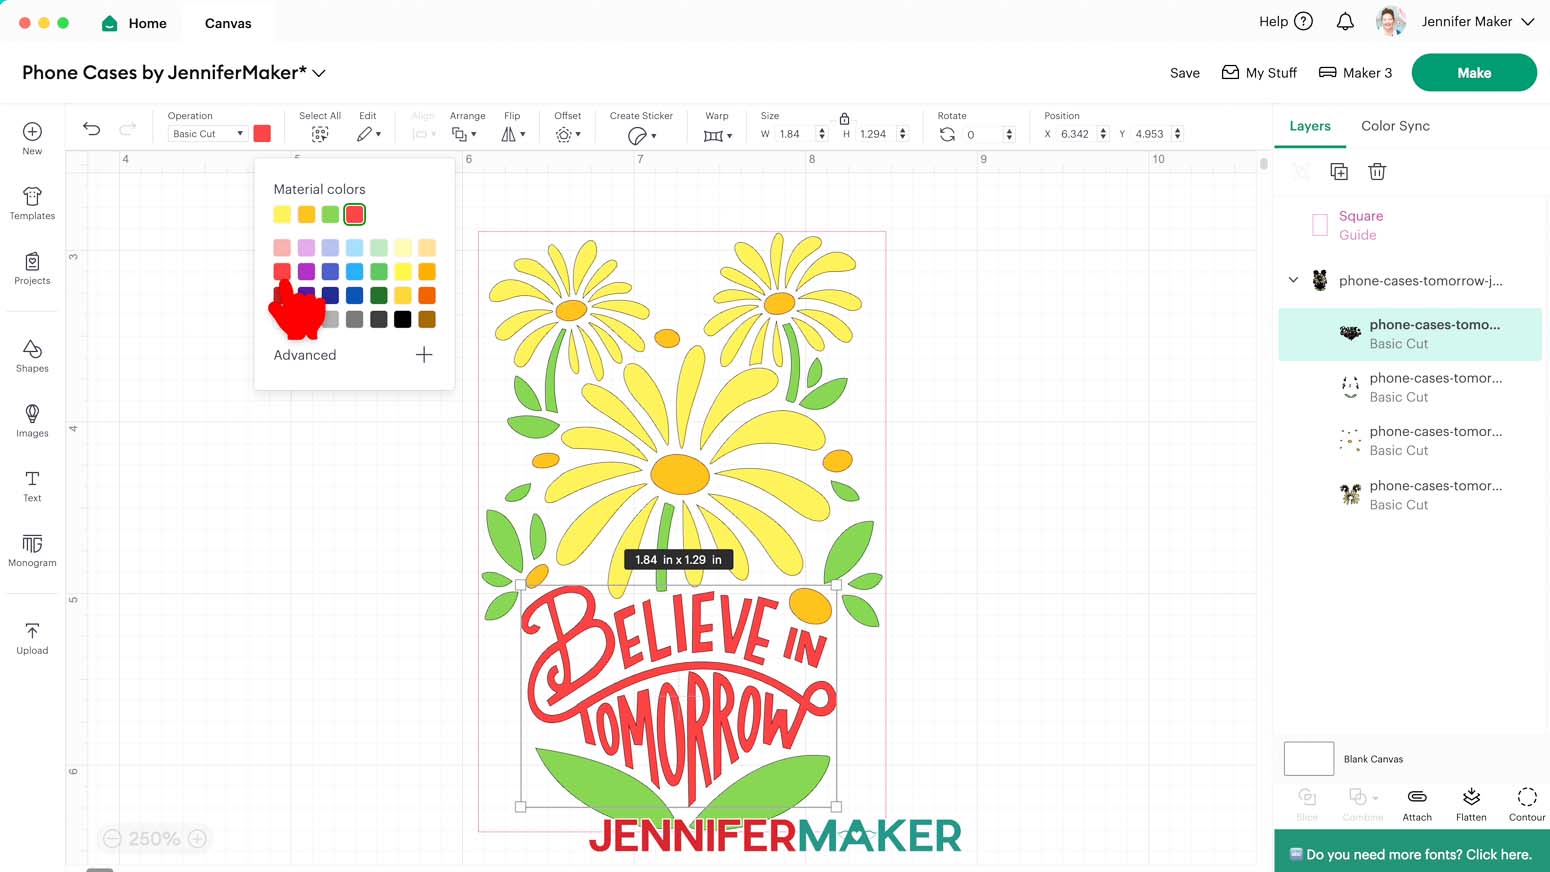1550x872 pixels.
Task: Click the Width stepper arrows
Action: click(822, 134)
